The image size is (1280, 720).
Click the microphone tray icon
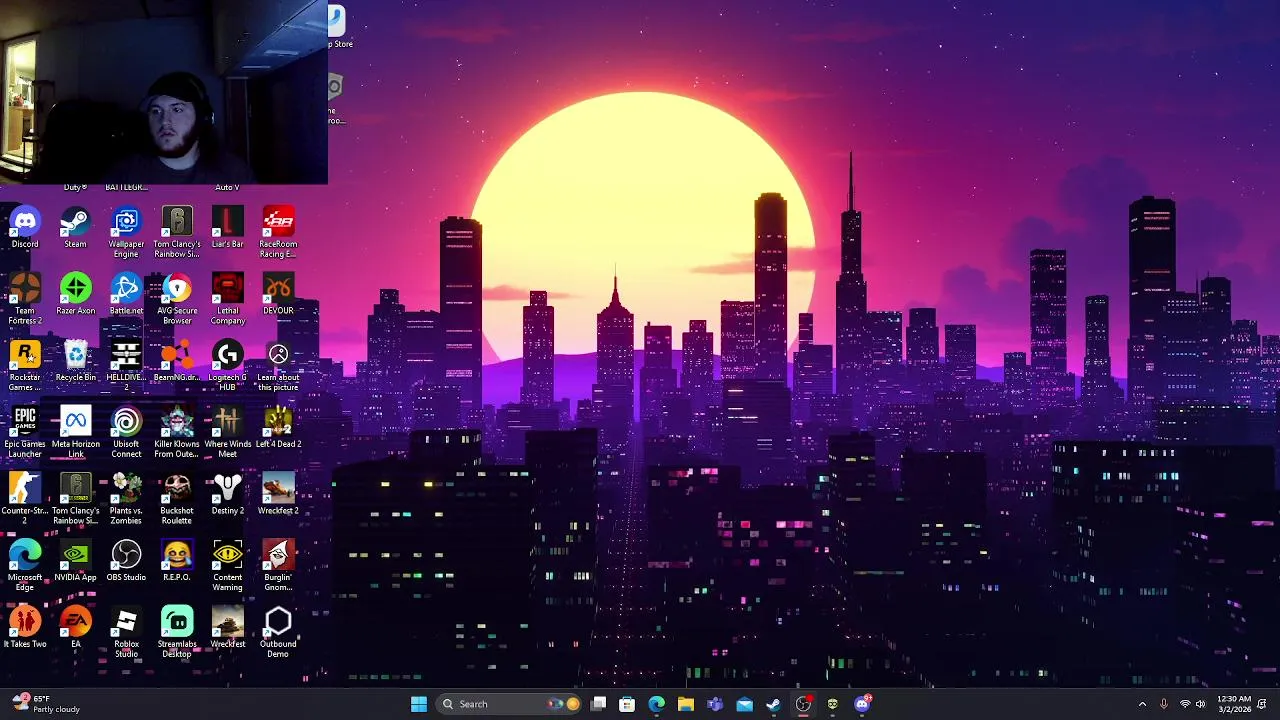[x=1164, y=704]
